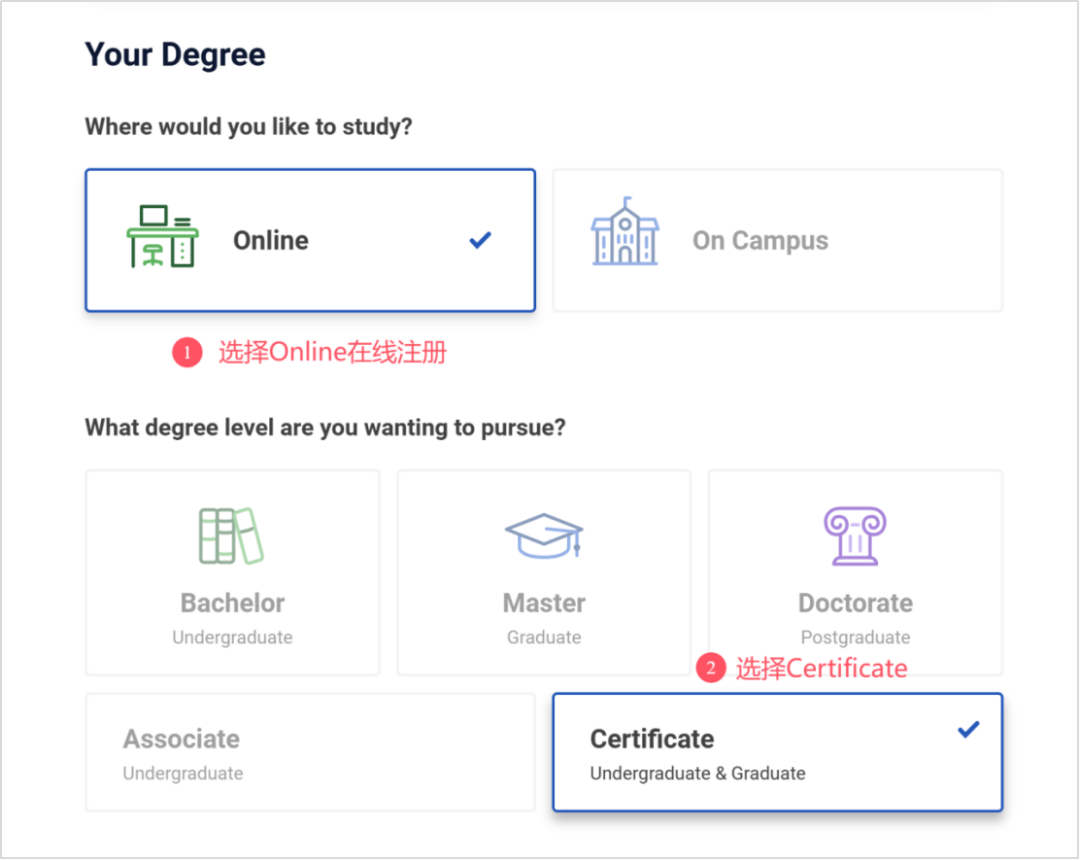The width and height of the screenshot is (1080, 860).
Task: Click the Certificate title text
Action: coord(652,739)
